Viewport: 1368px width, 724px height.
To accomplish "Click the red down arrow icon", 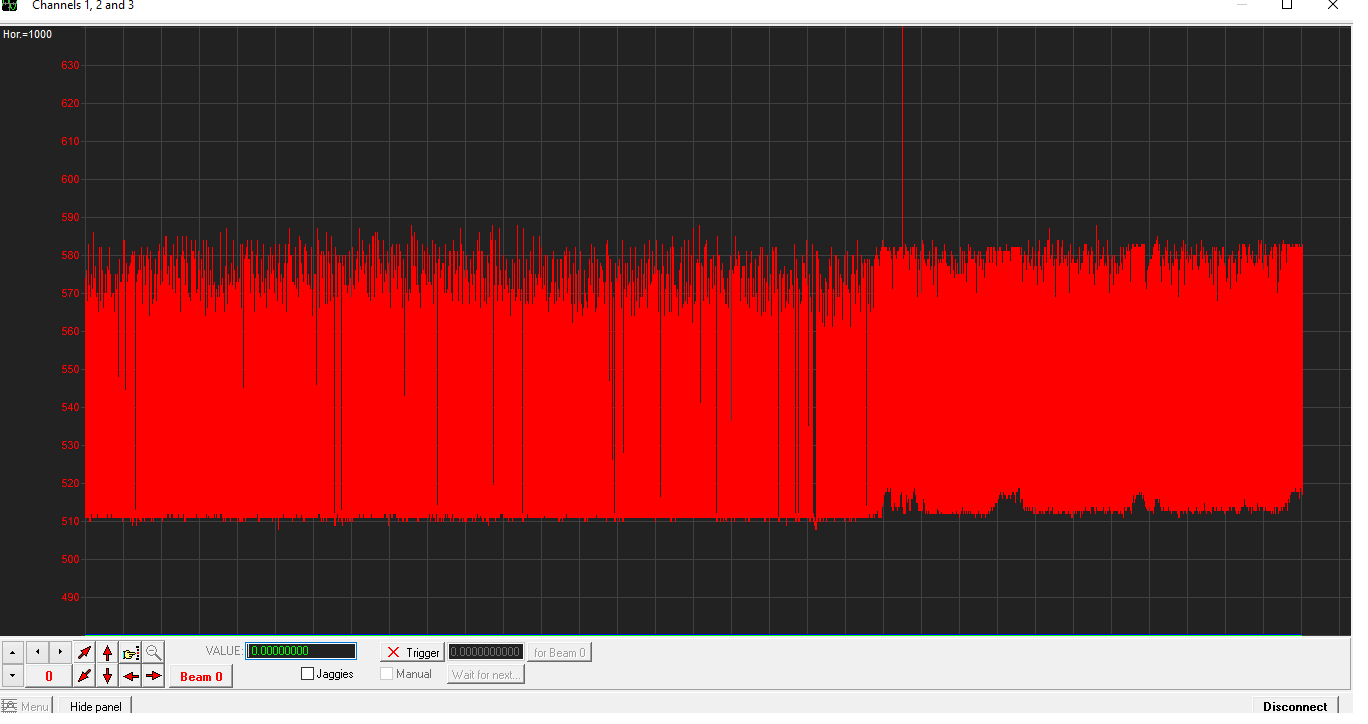I will pyautogui.click(x=108, y=676).
